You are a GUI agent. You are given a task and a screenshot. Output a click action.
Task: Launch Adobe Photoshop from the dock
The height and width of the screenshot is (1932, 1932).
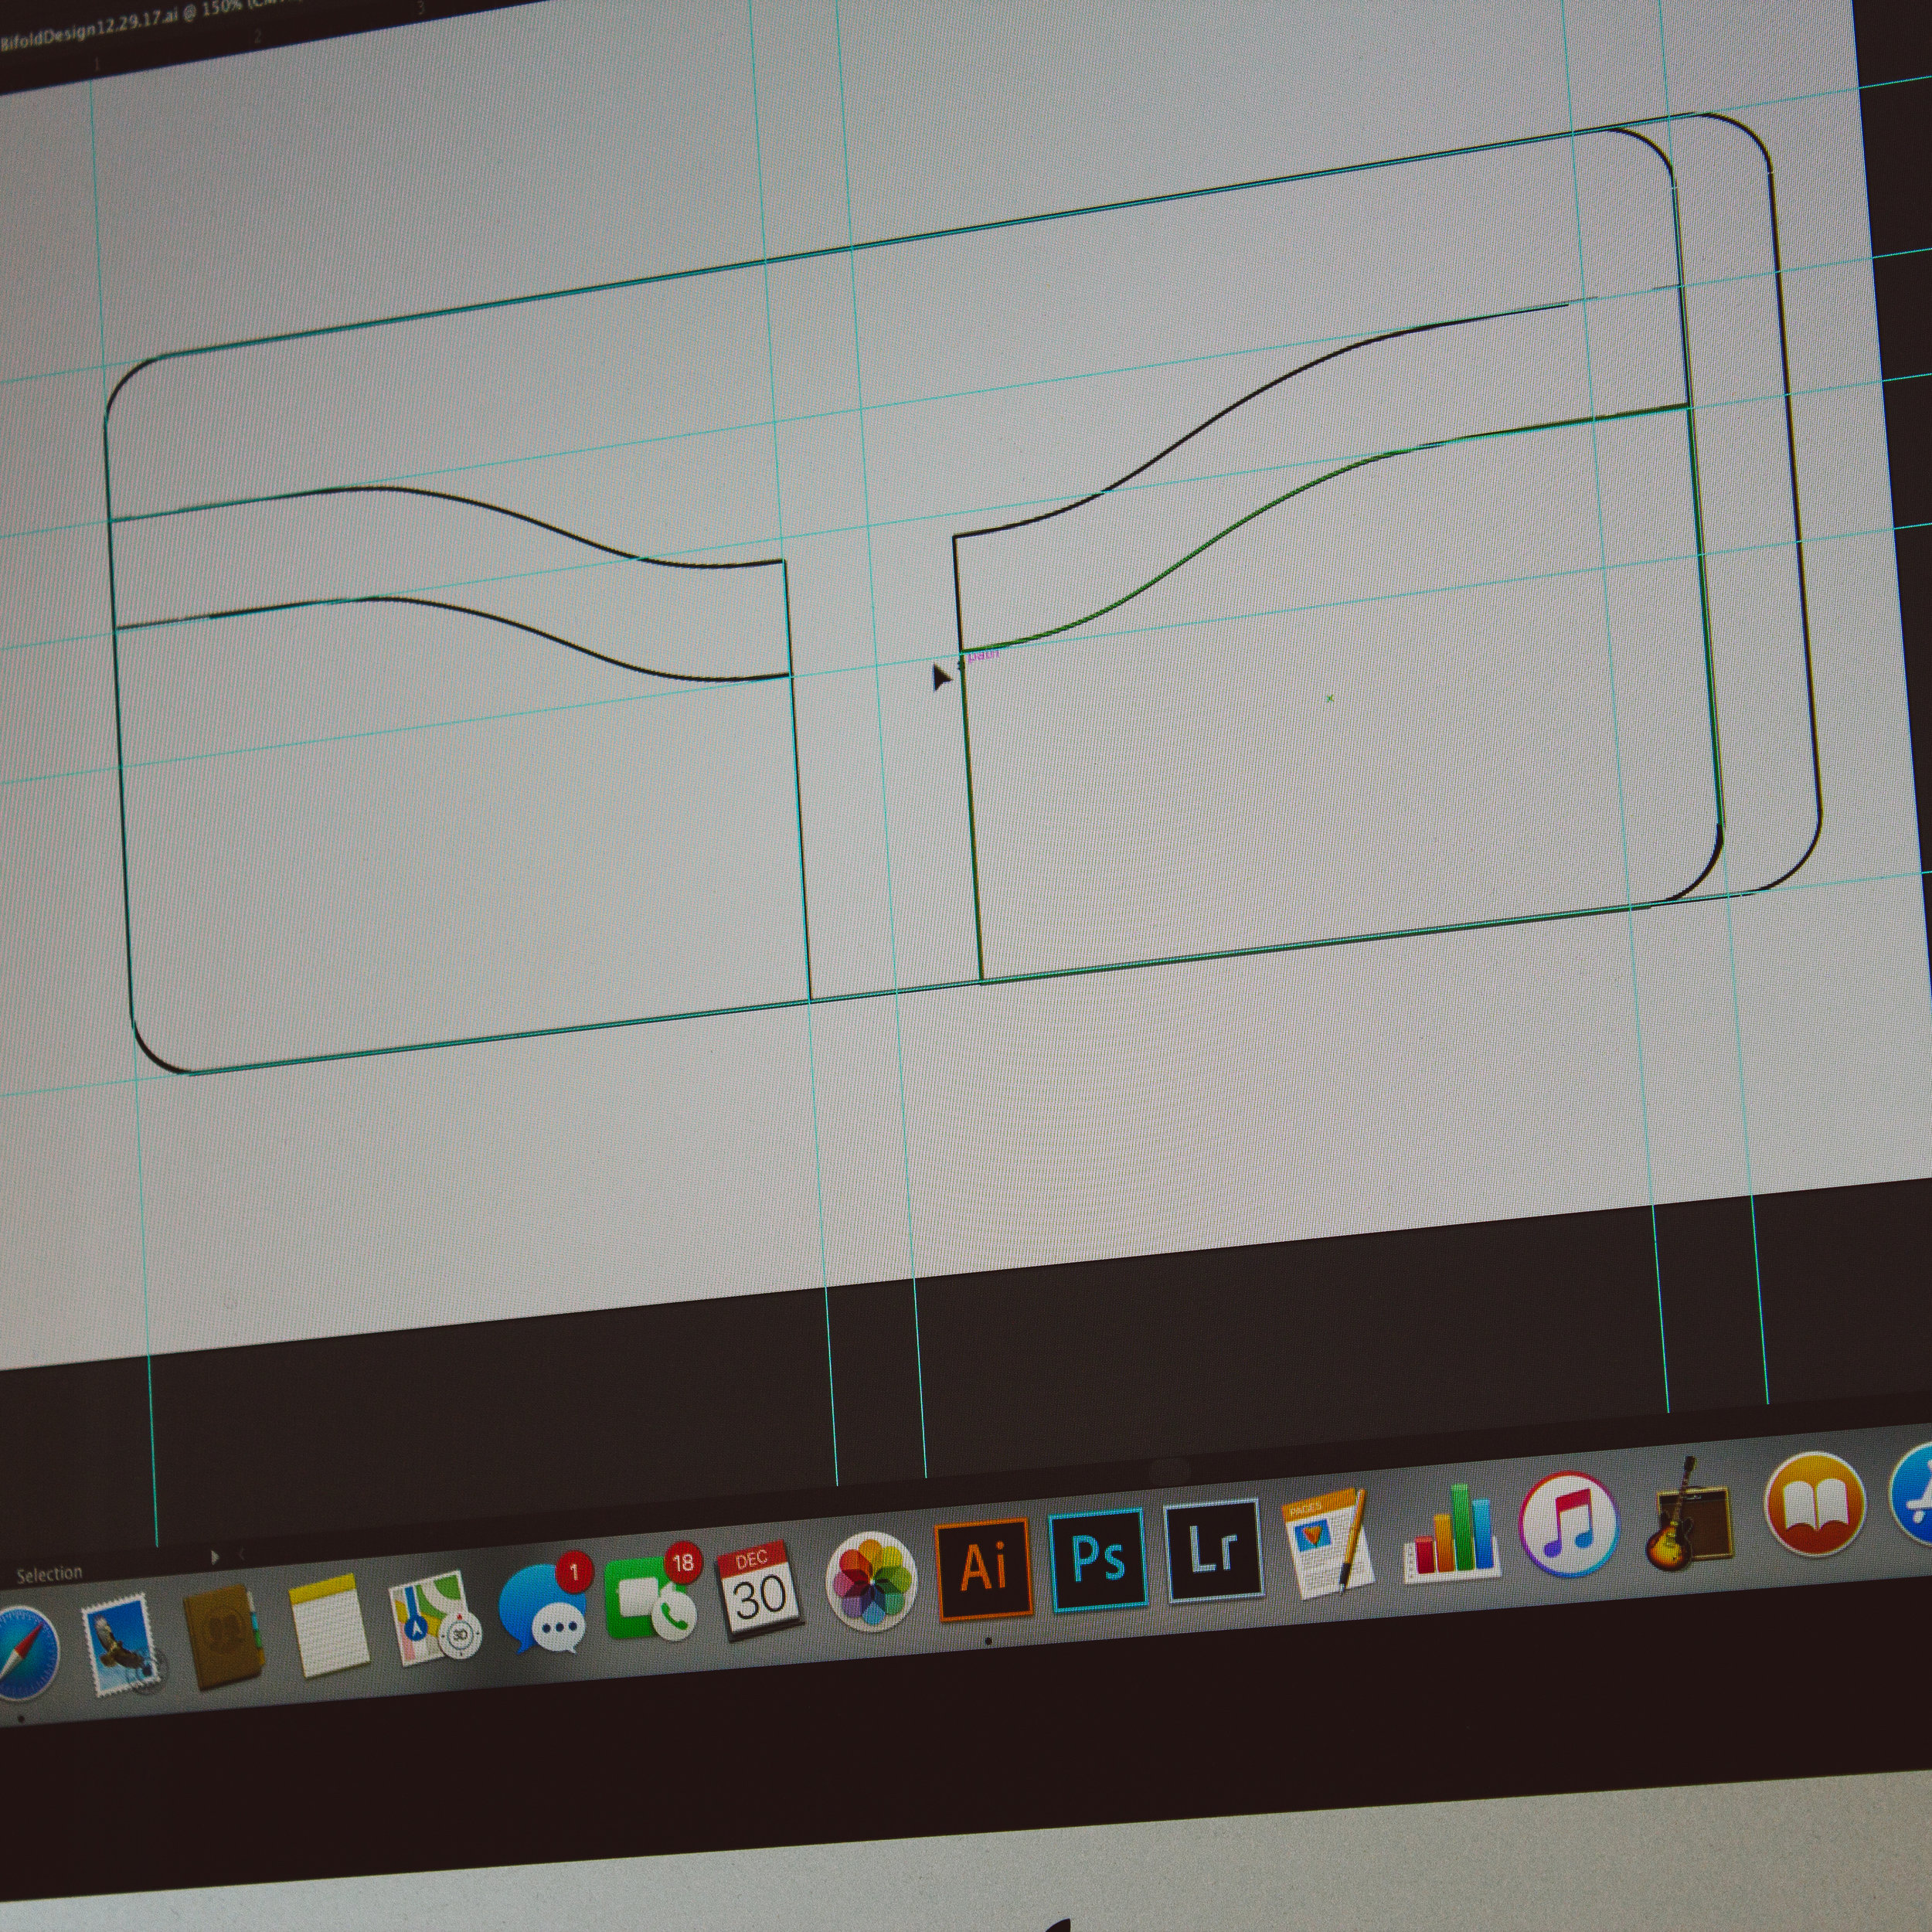click(x=1098, y=1559)
